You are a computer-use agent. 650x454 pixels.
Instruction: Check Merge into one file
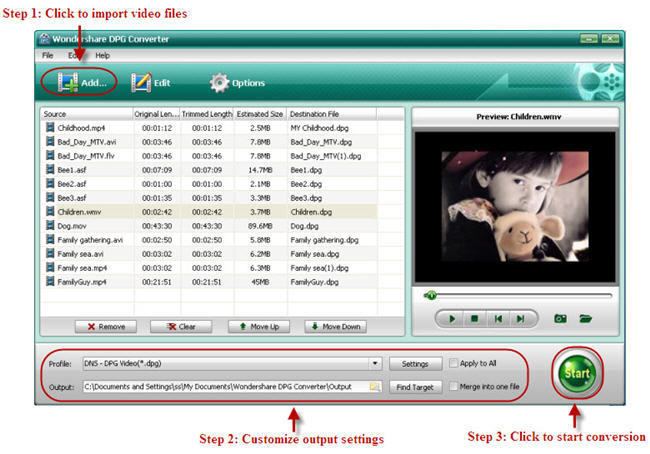point(454,386)
